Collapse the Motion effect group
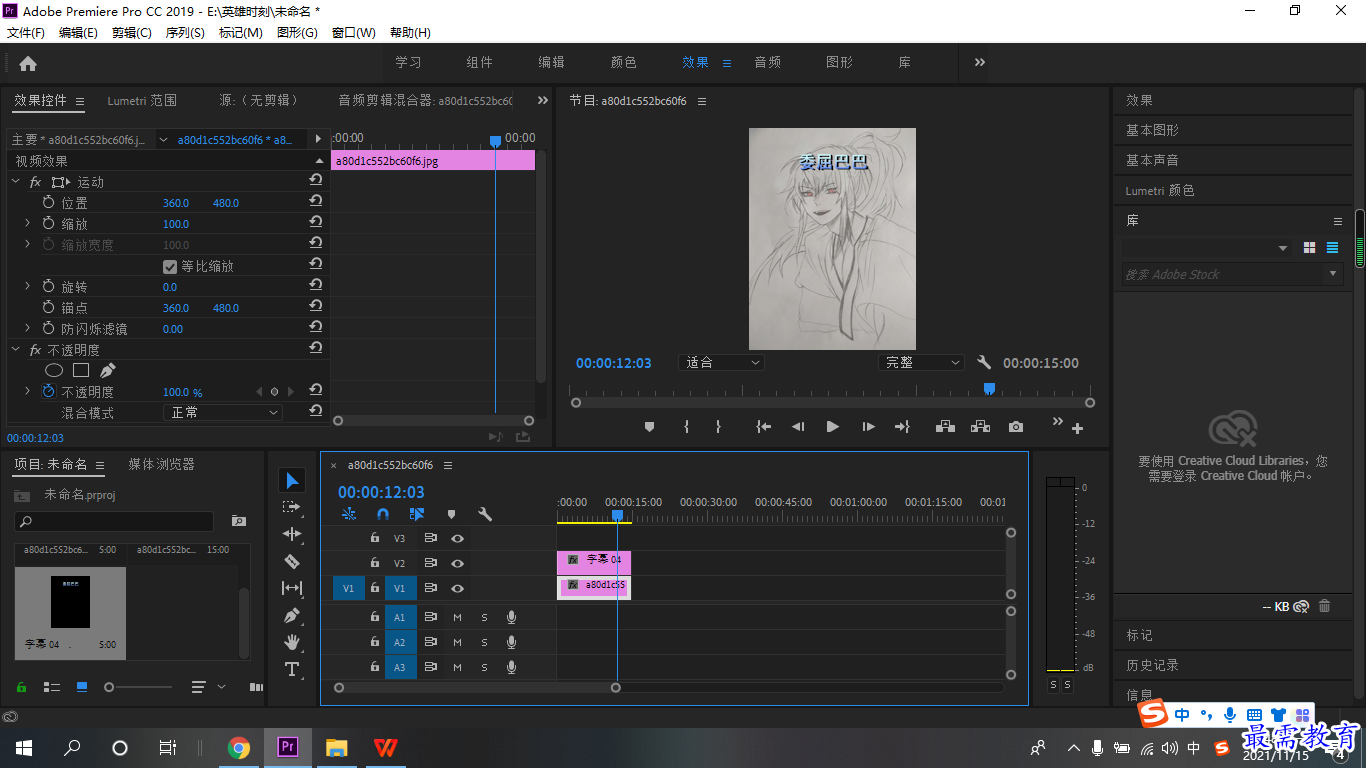The width and height of the screenshot is (1366, 768). pos(15,182)
